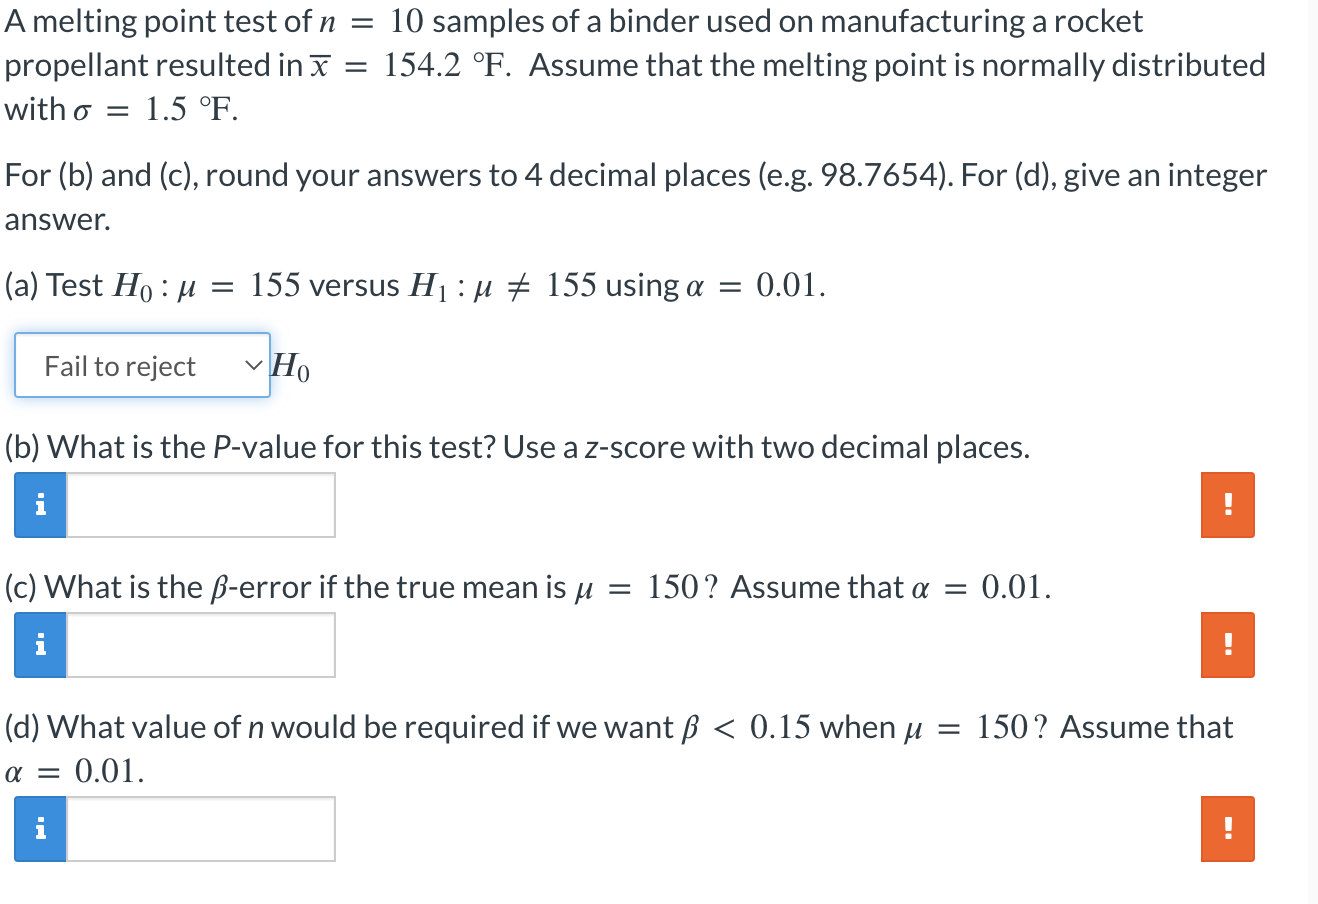
Task: Click the blue info icon beside part (d)
Action: coord(40,828)
